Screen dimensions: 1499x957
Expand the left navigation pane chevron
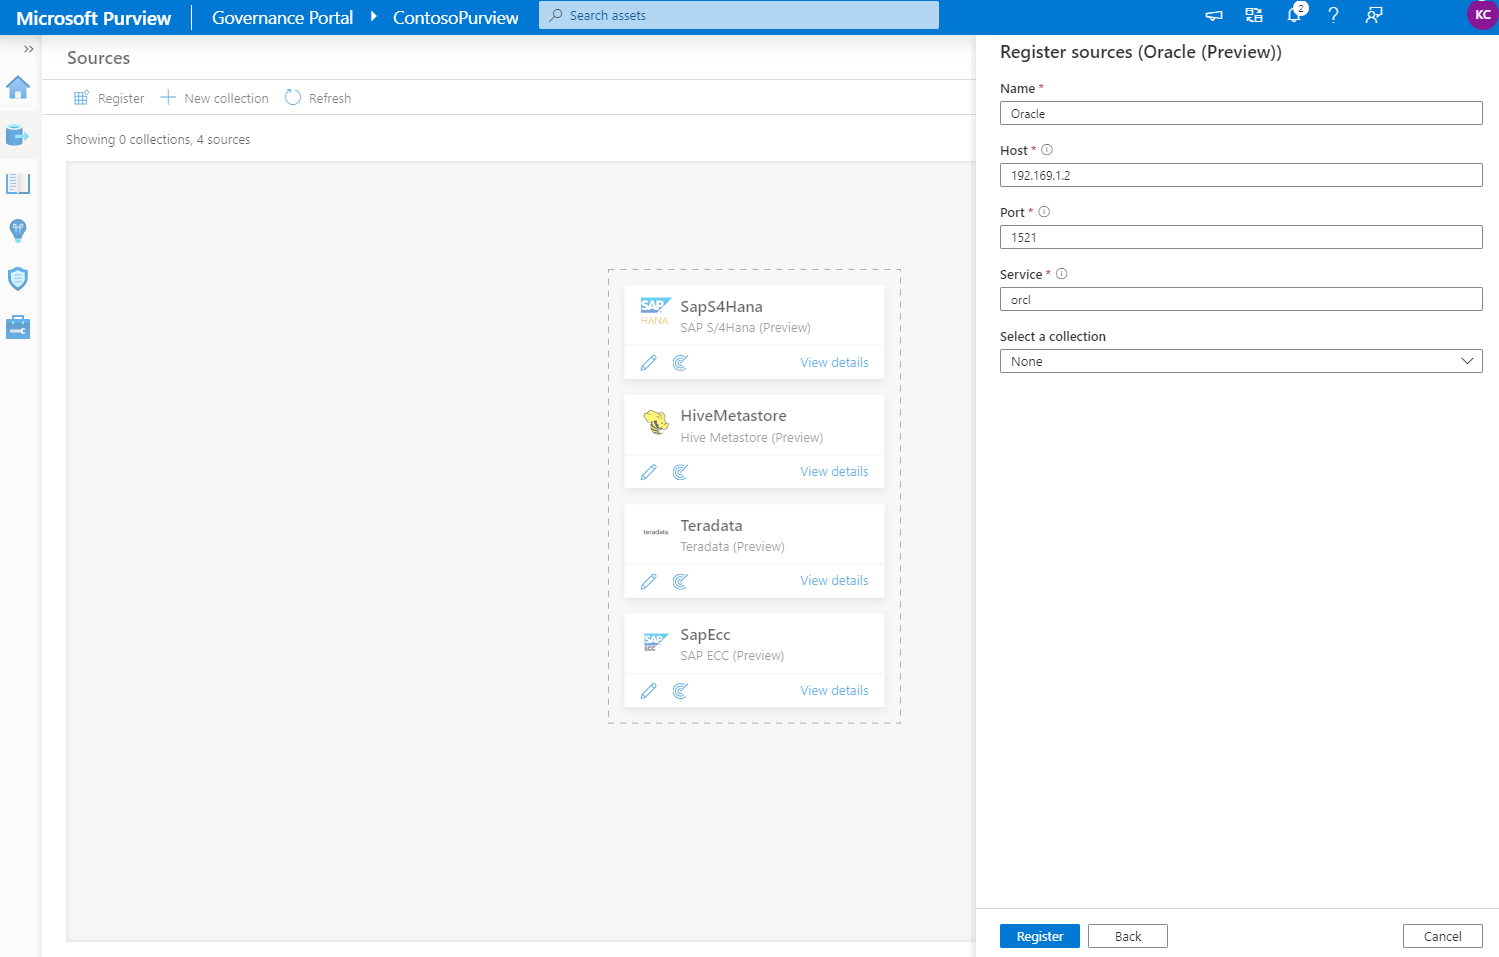[x=28, y=49]
